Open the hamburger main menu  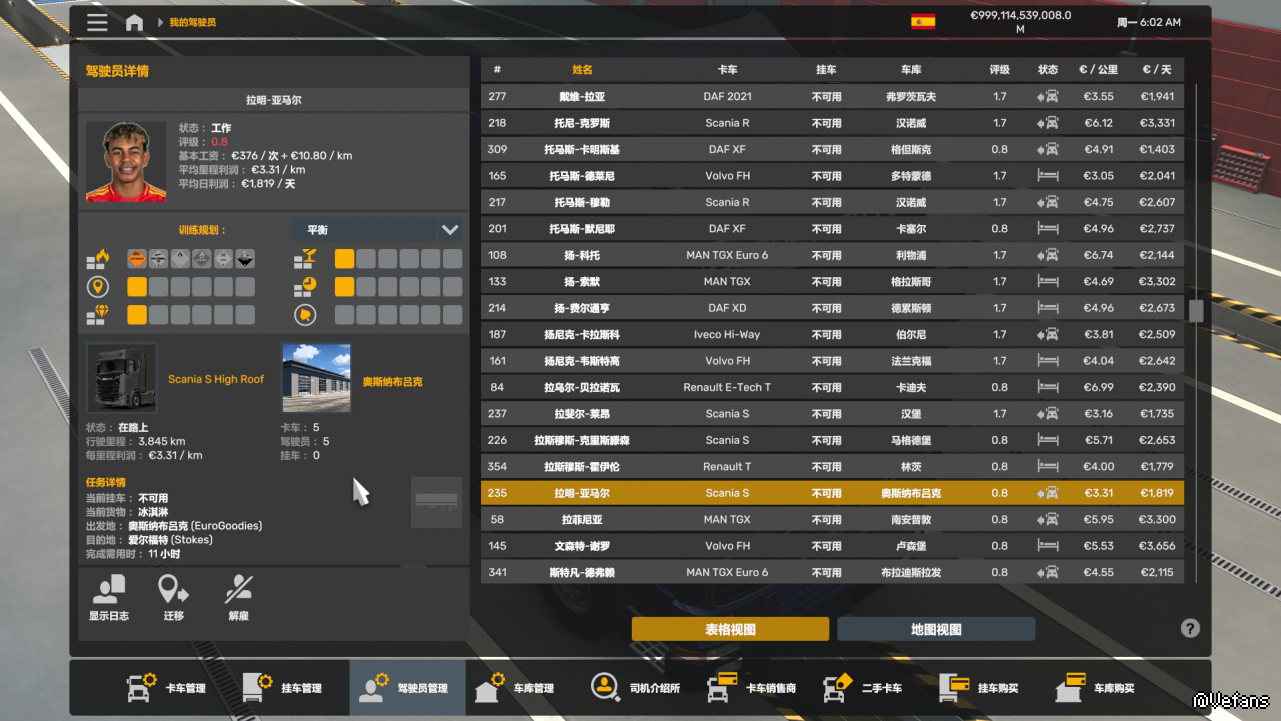(97, 22)
